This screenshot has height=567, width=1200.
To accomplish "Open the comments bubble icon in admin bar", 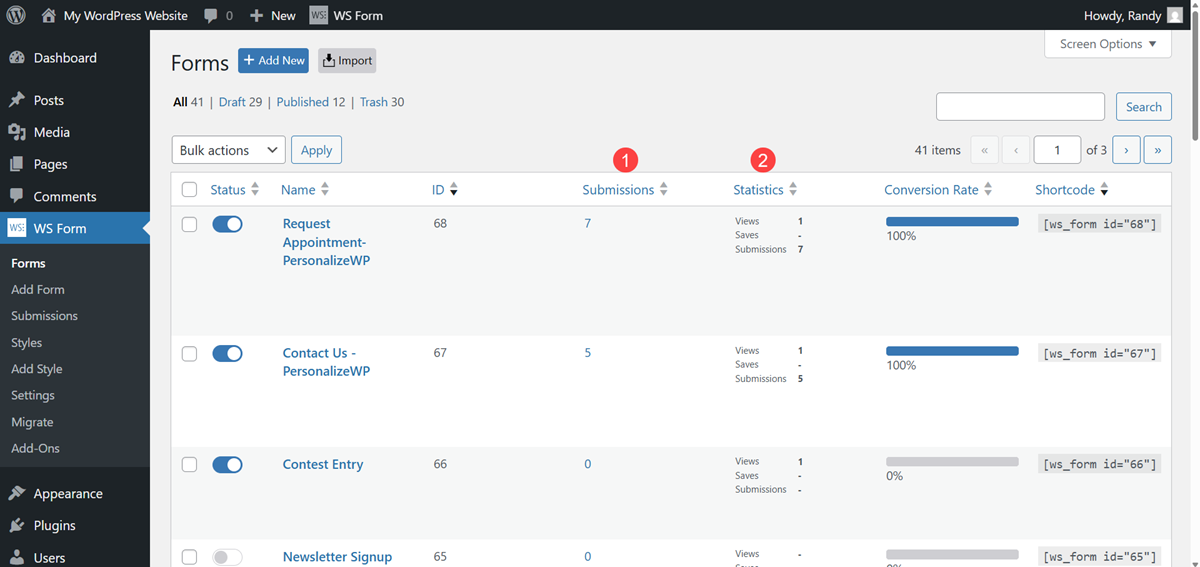I will coord(210,16).
